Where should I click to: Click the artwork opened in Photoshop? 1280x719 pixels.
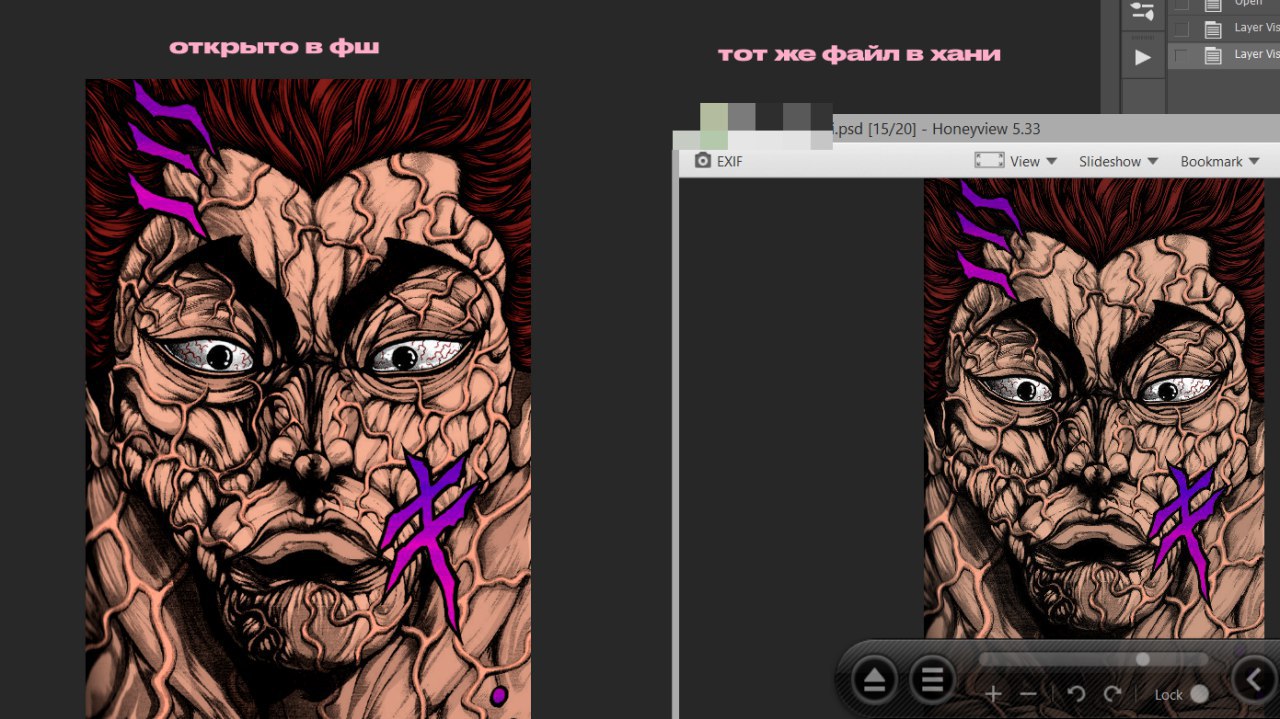coord(308,399)
